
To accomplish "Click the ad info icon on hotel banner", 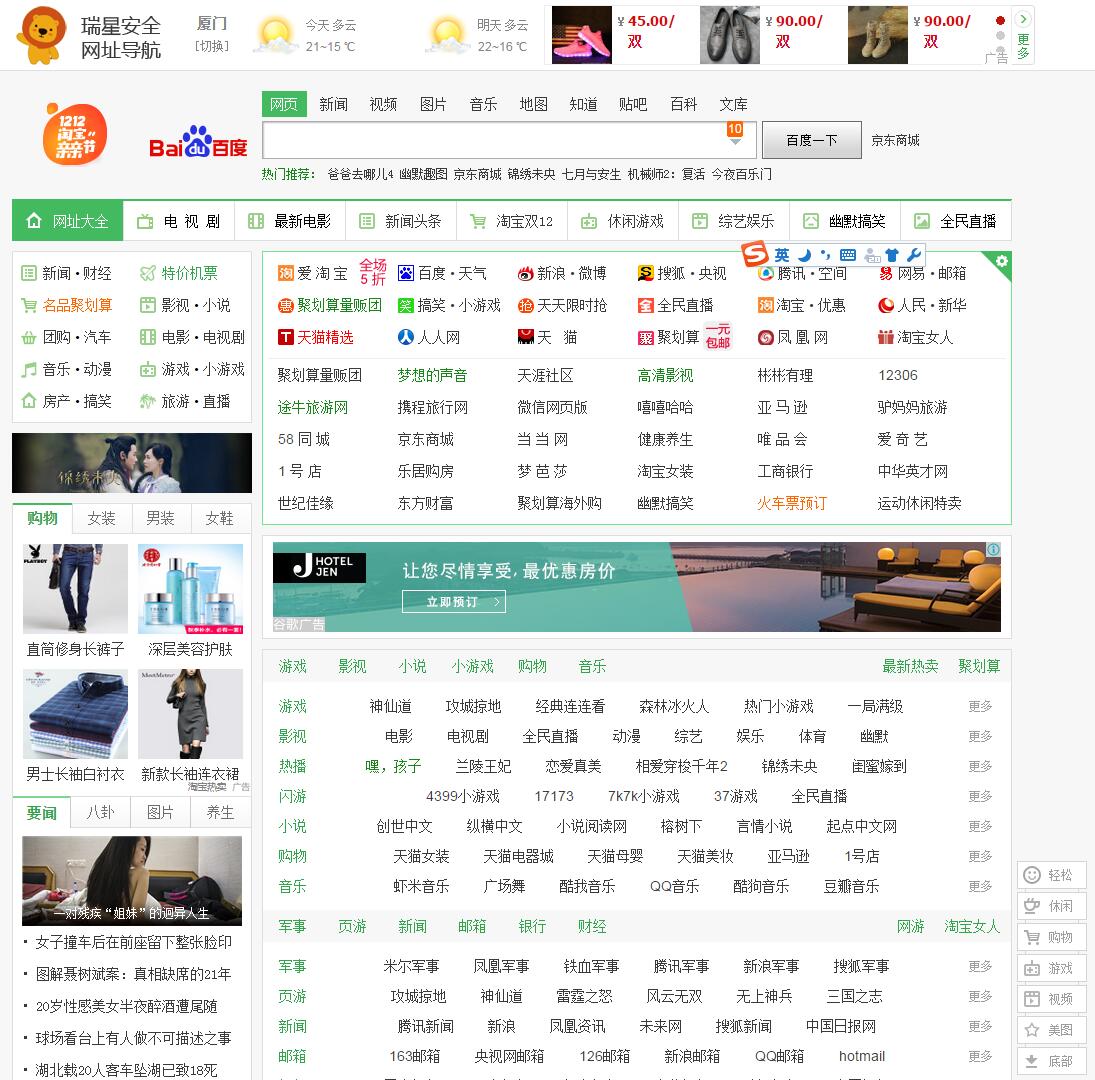I will (x=993, y=549).
